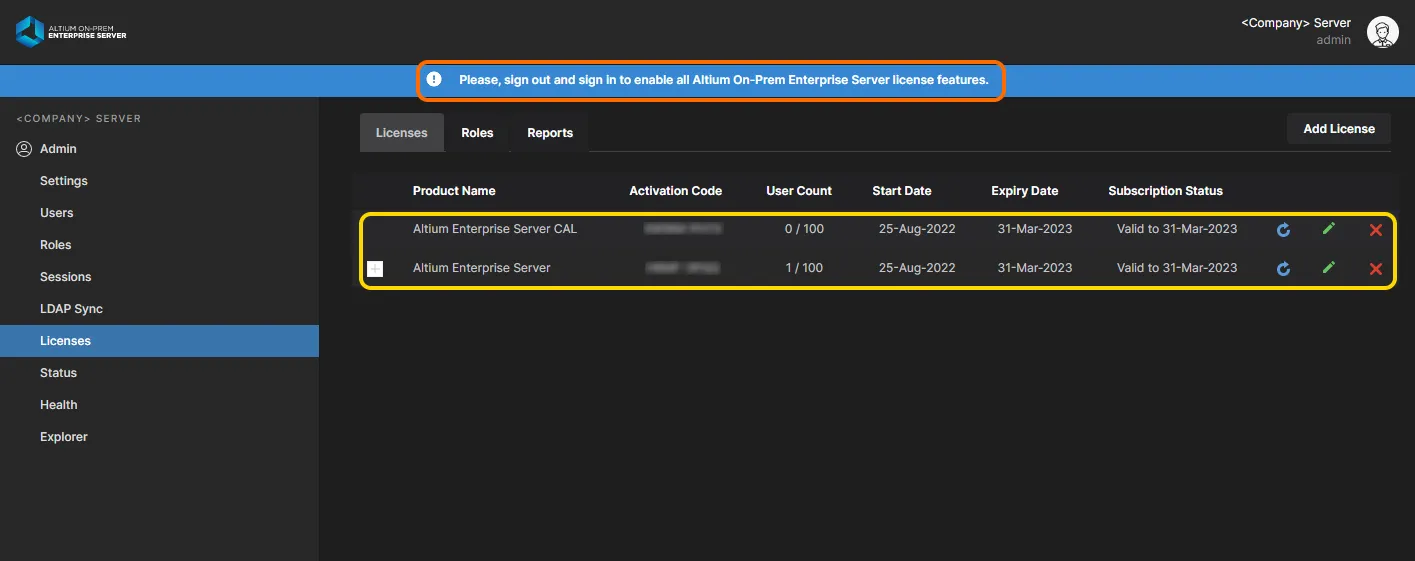
Task: Open LDAP Sync in the sidebar
Action: click(x=71, y=309)
